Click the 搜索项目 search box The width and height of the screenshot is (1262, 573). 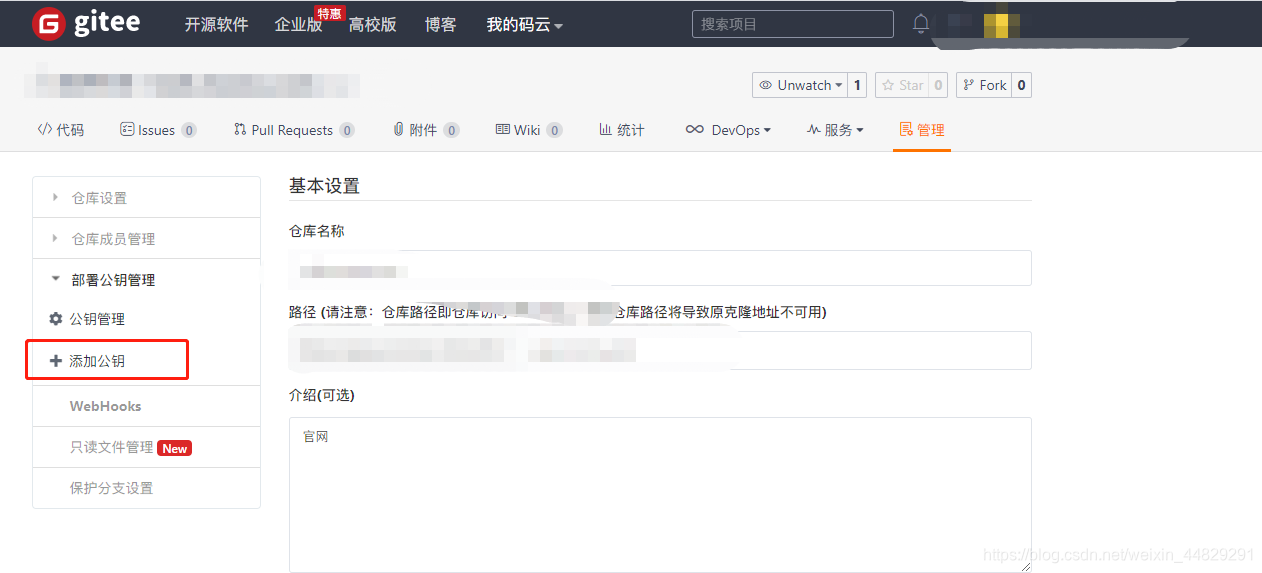(x=793, y=24)
